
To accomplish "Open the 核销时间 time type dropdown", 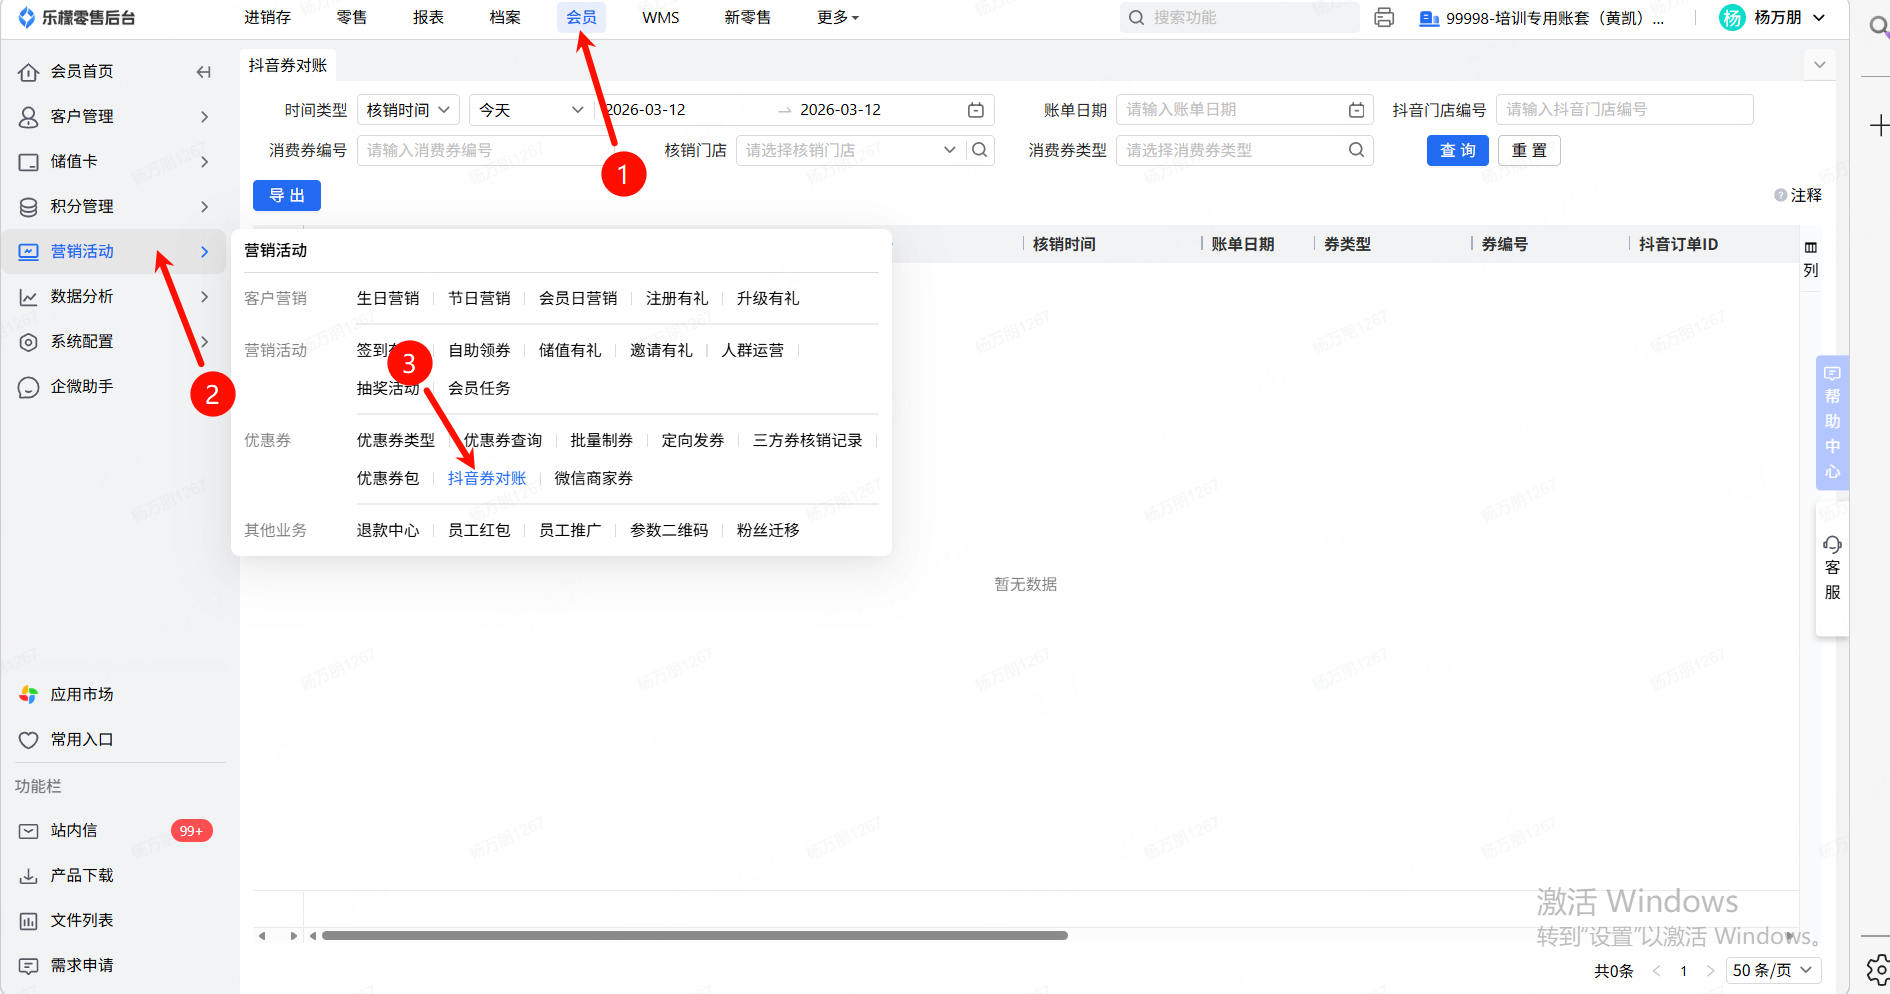I will coord(408,110).
